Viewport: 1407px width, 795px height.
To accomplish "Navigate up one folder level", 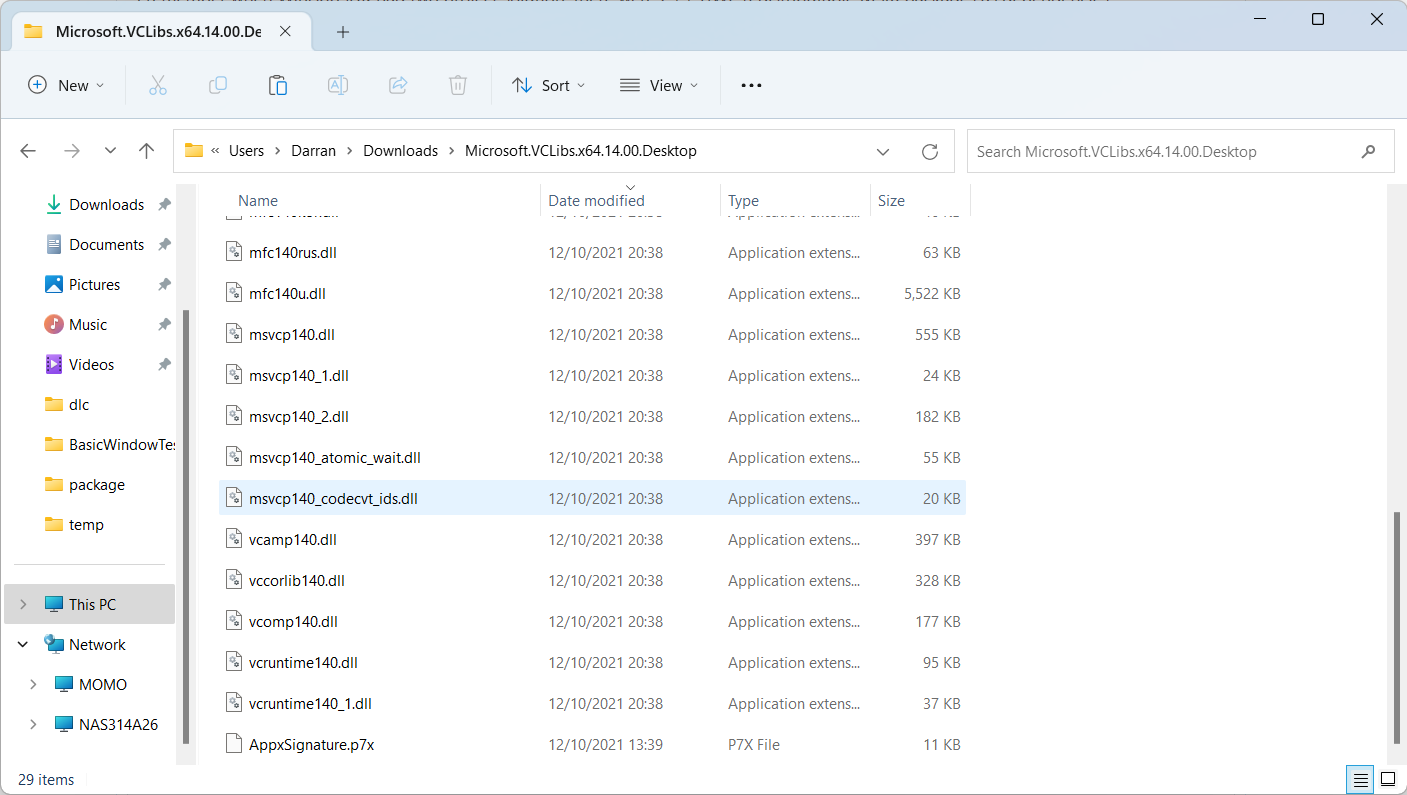I will click(146, 150).
